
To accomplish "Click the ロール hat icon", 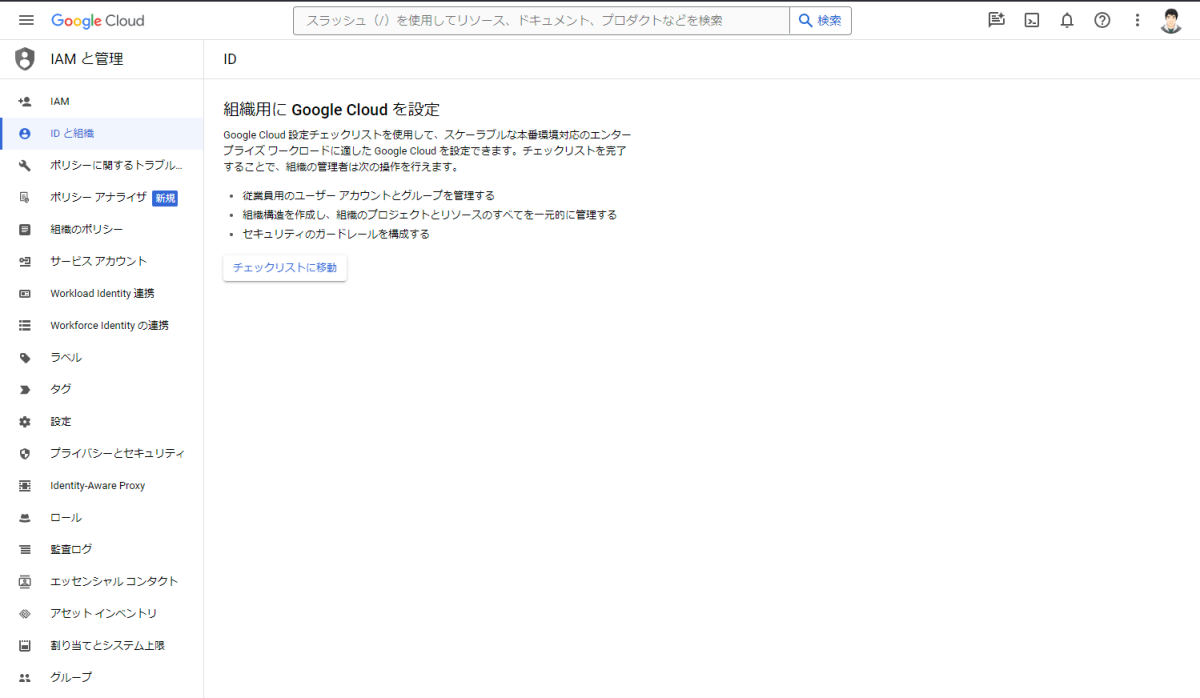I will click(x=25, y=518).
